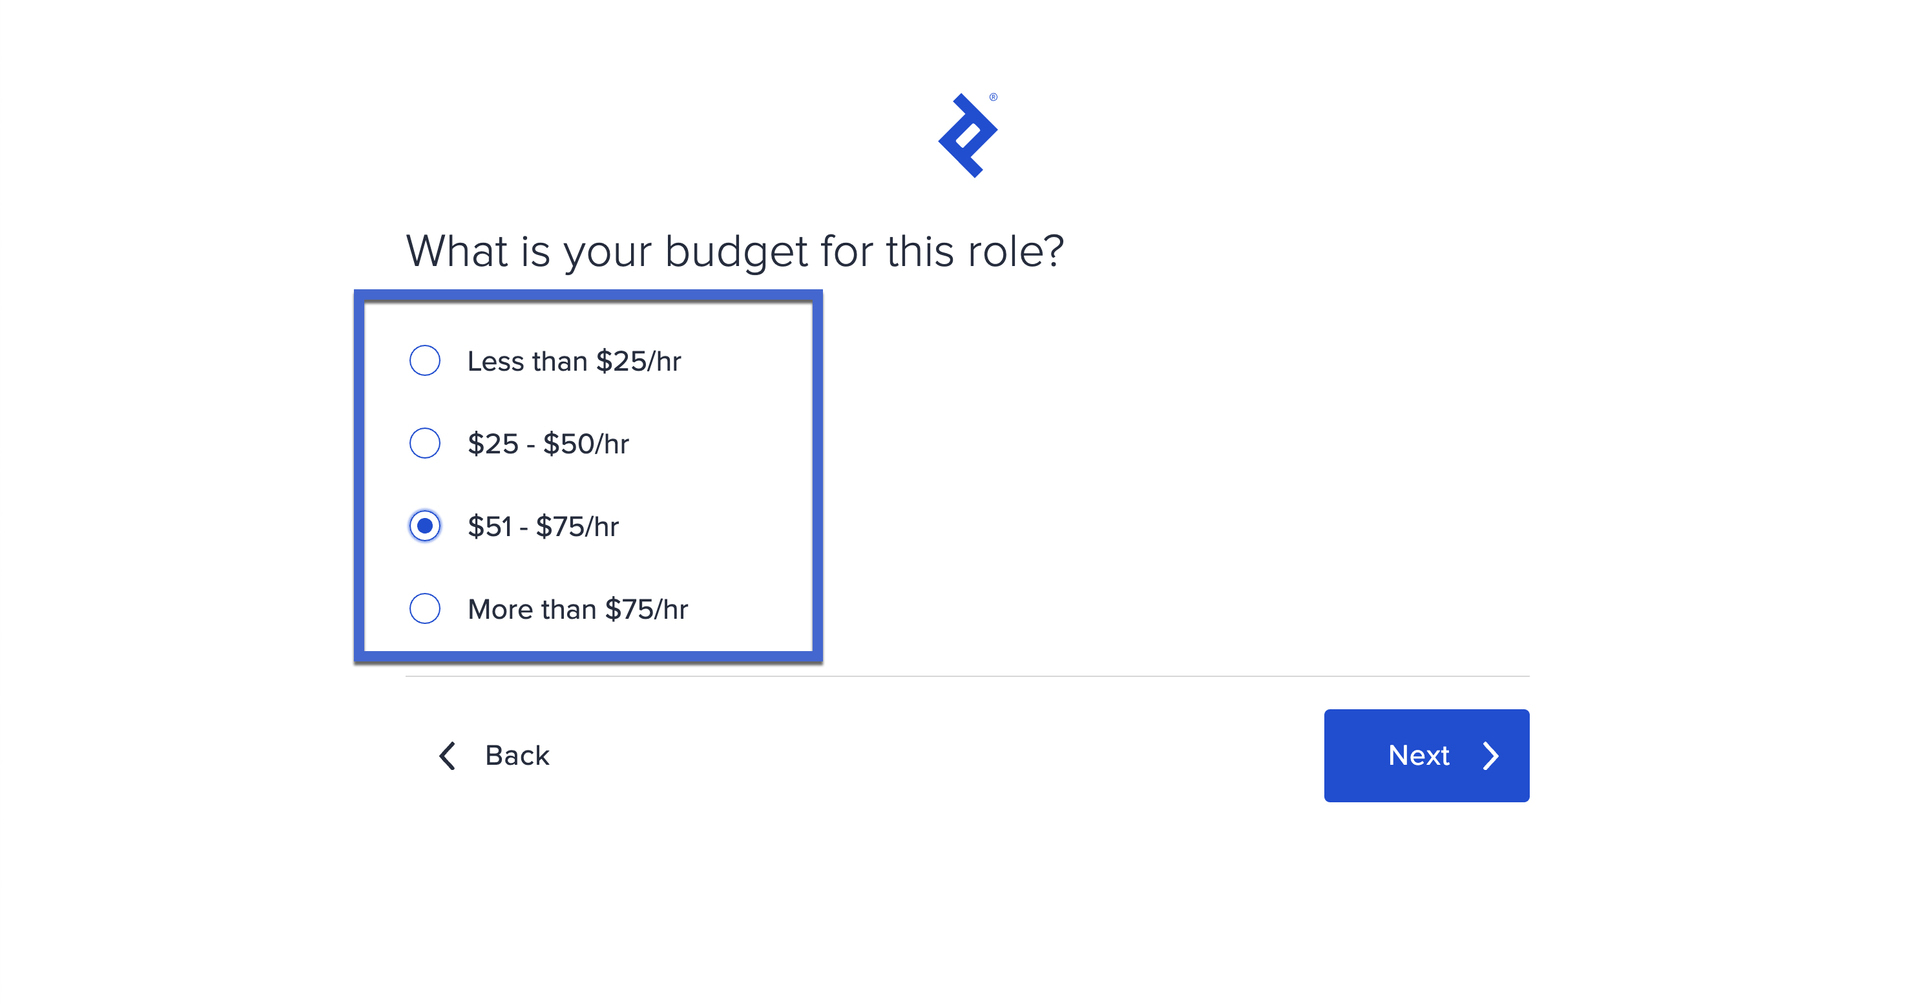
Task: Go back using the Back text
Action: pos(517,756)
